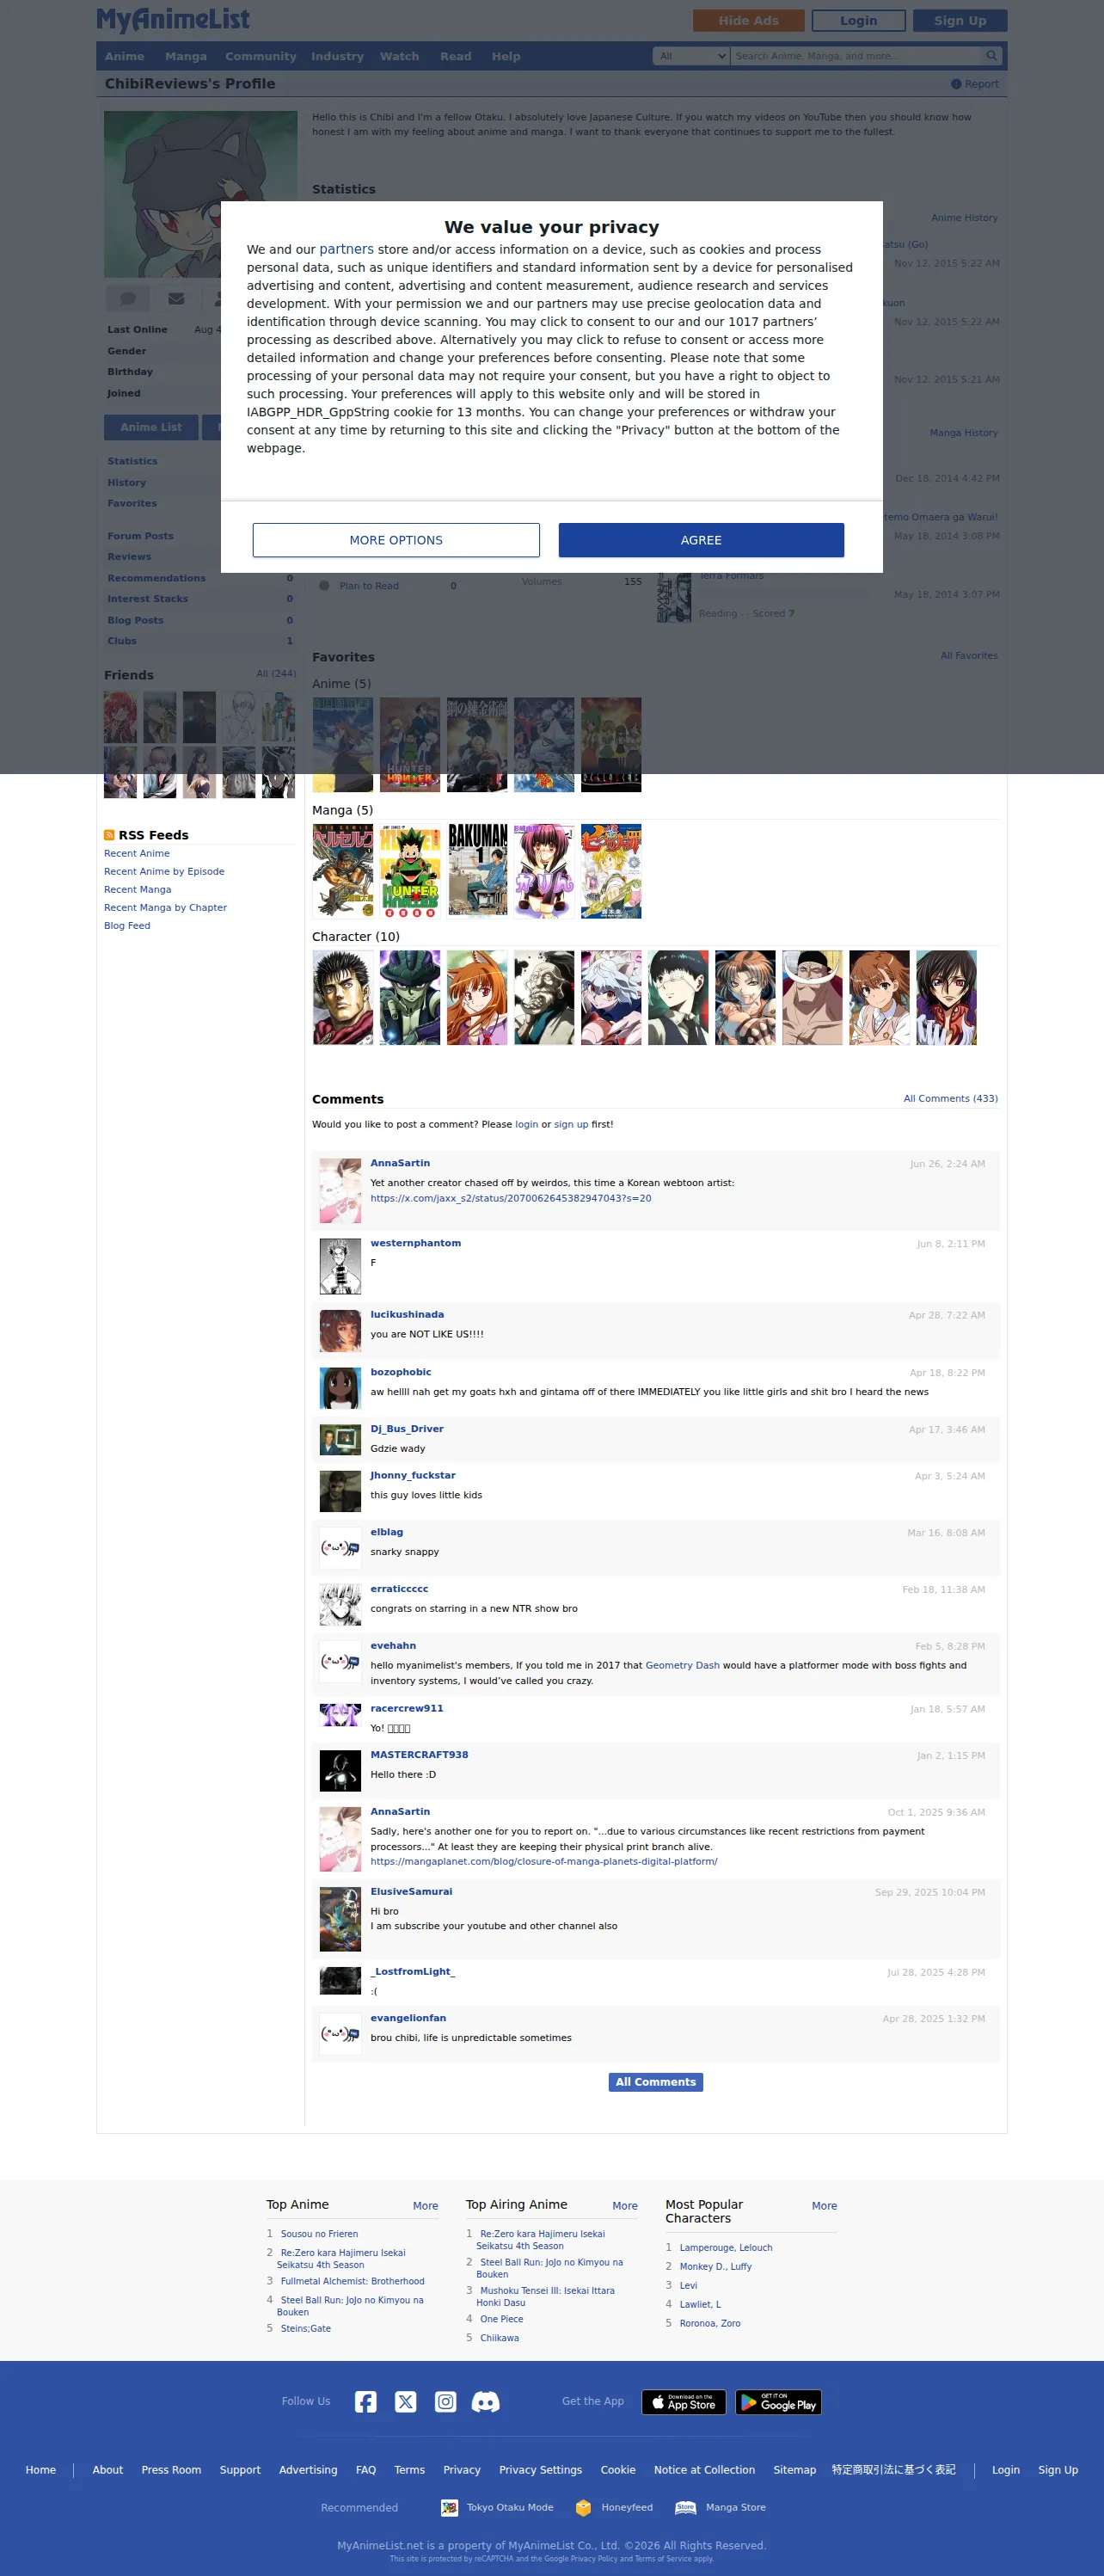Click the Manga Store logo icon
The height and width of the screenshot is (2576, 1104).
pos(685,2507)
